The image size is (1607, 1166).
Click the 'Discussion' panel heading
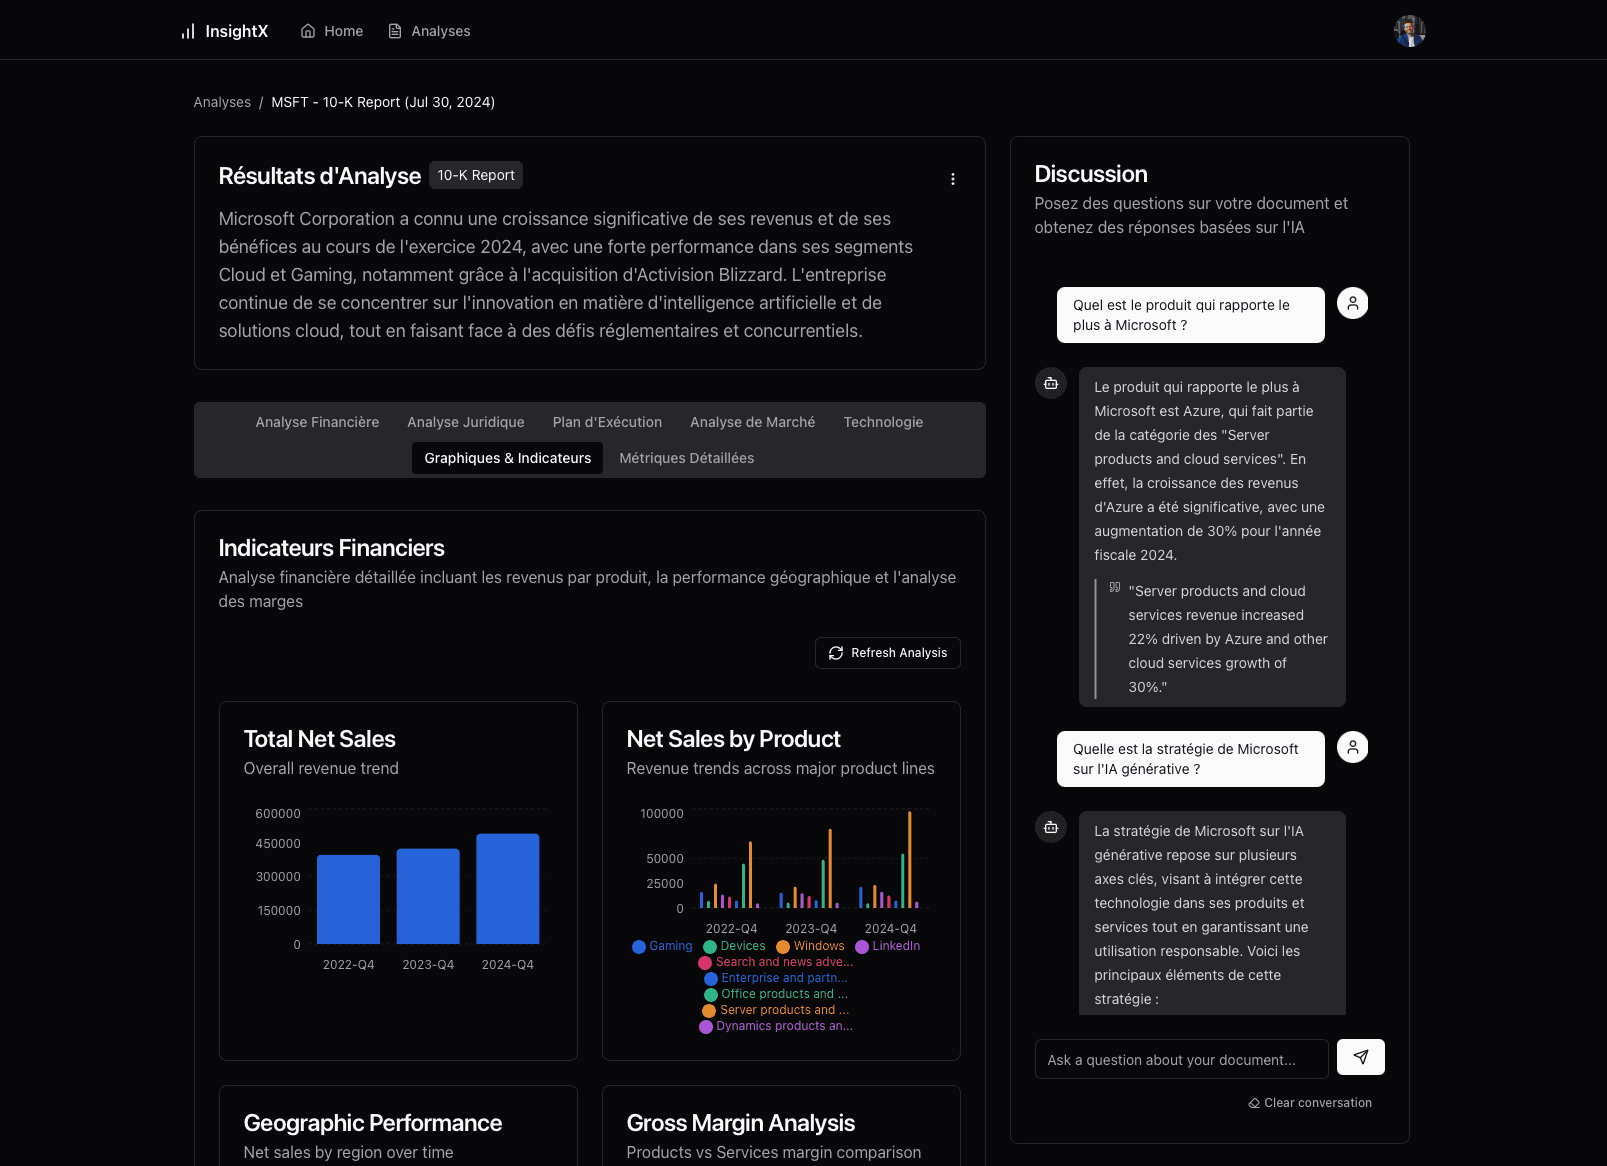tap(1091, 174)
